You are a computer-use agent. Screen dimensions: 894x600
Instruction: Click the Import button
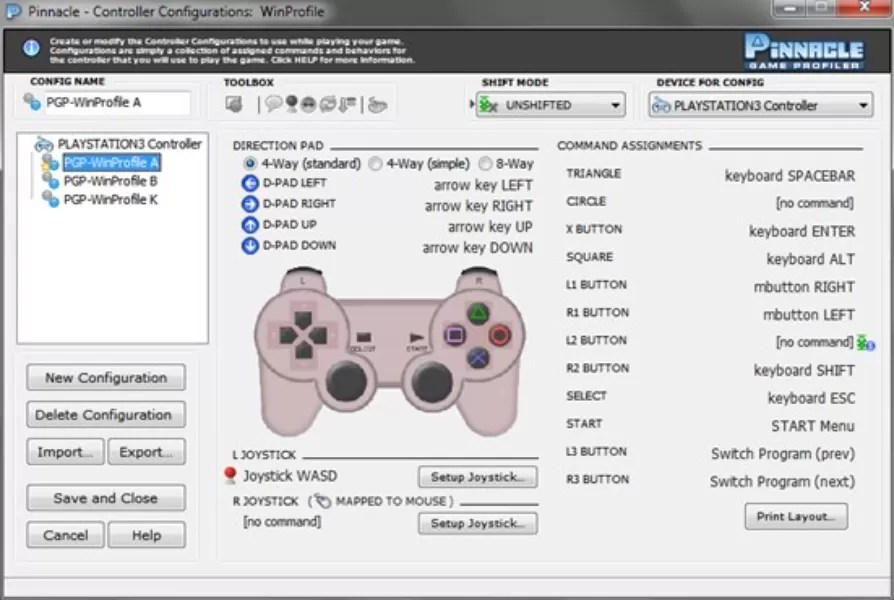66,452
